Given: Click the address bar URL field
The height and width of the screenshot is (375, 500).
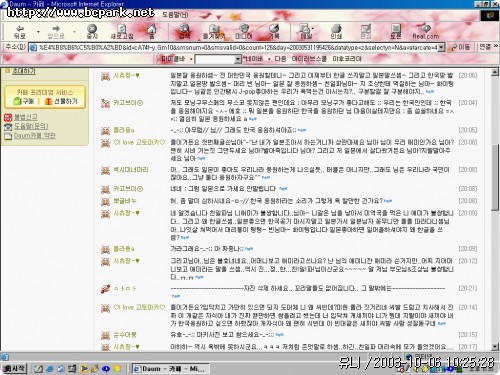Looking at the screenshot, I should coord(237,48).
